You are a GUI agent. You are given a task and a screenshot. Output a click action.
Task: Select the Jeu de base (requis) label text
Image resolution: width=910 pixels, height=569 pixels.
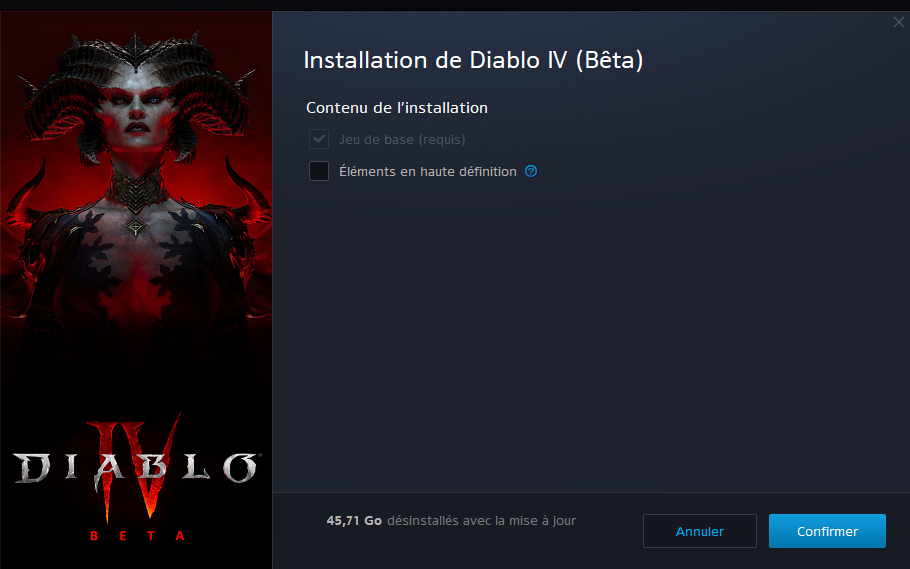pyautogui.click(x=402, y=140)
